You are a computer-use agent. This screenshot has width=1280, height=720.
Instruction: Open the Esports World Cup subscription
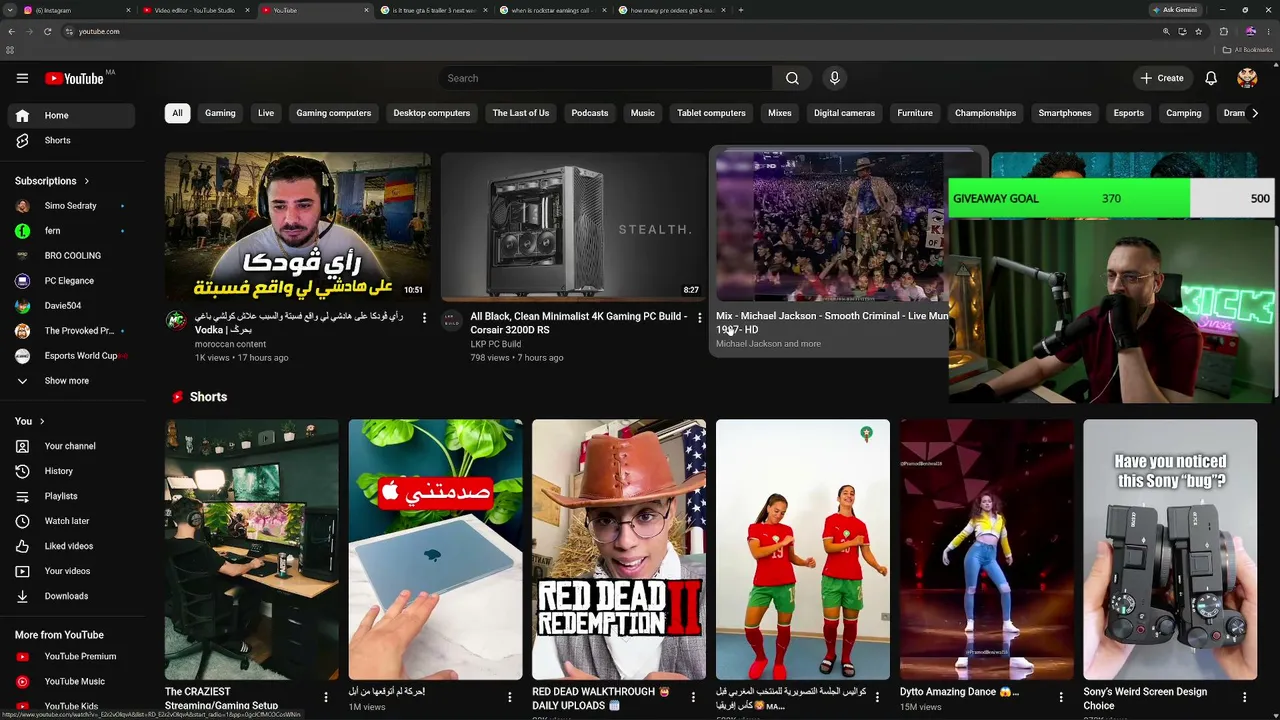pos(70,356)
